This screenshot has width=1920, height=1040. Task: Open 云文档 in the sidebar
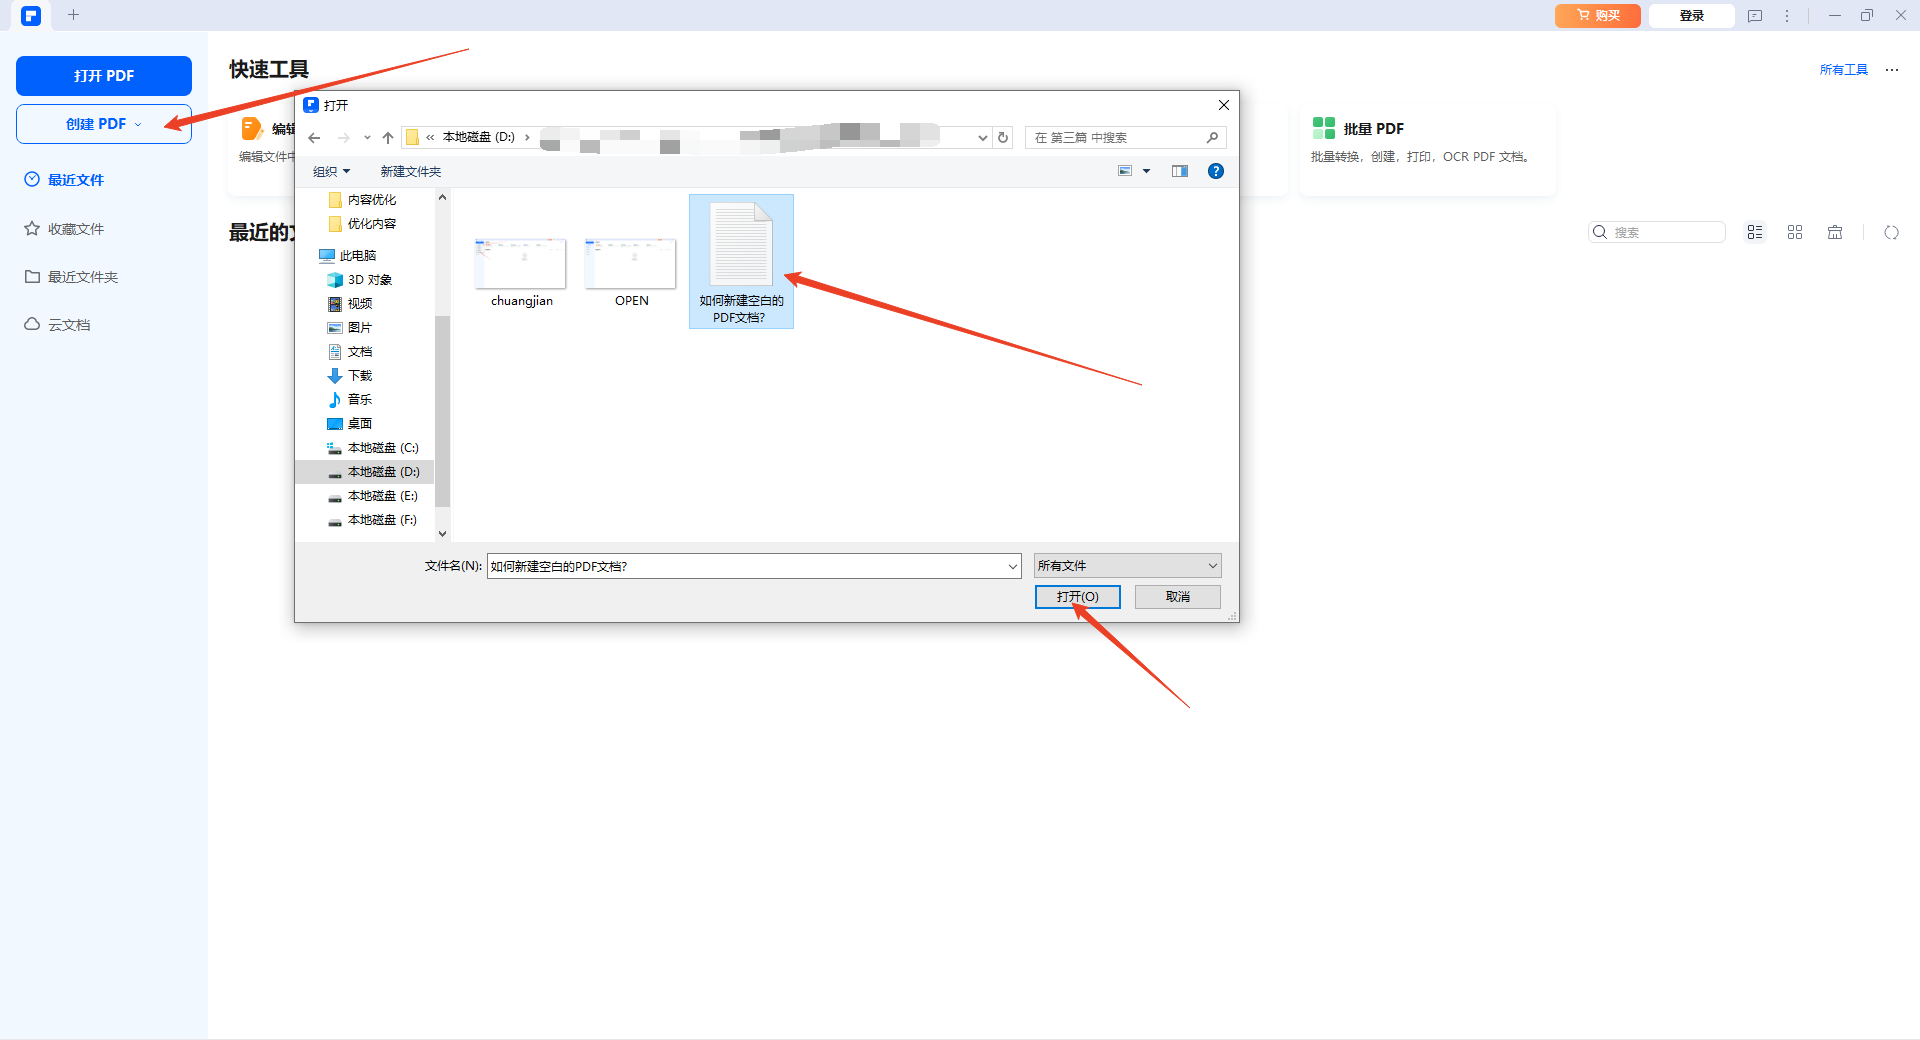coord(69,325)
